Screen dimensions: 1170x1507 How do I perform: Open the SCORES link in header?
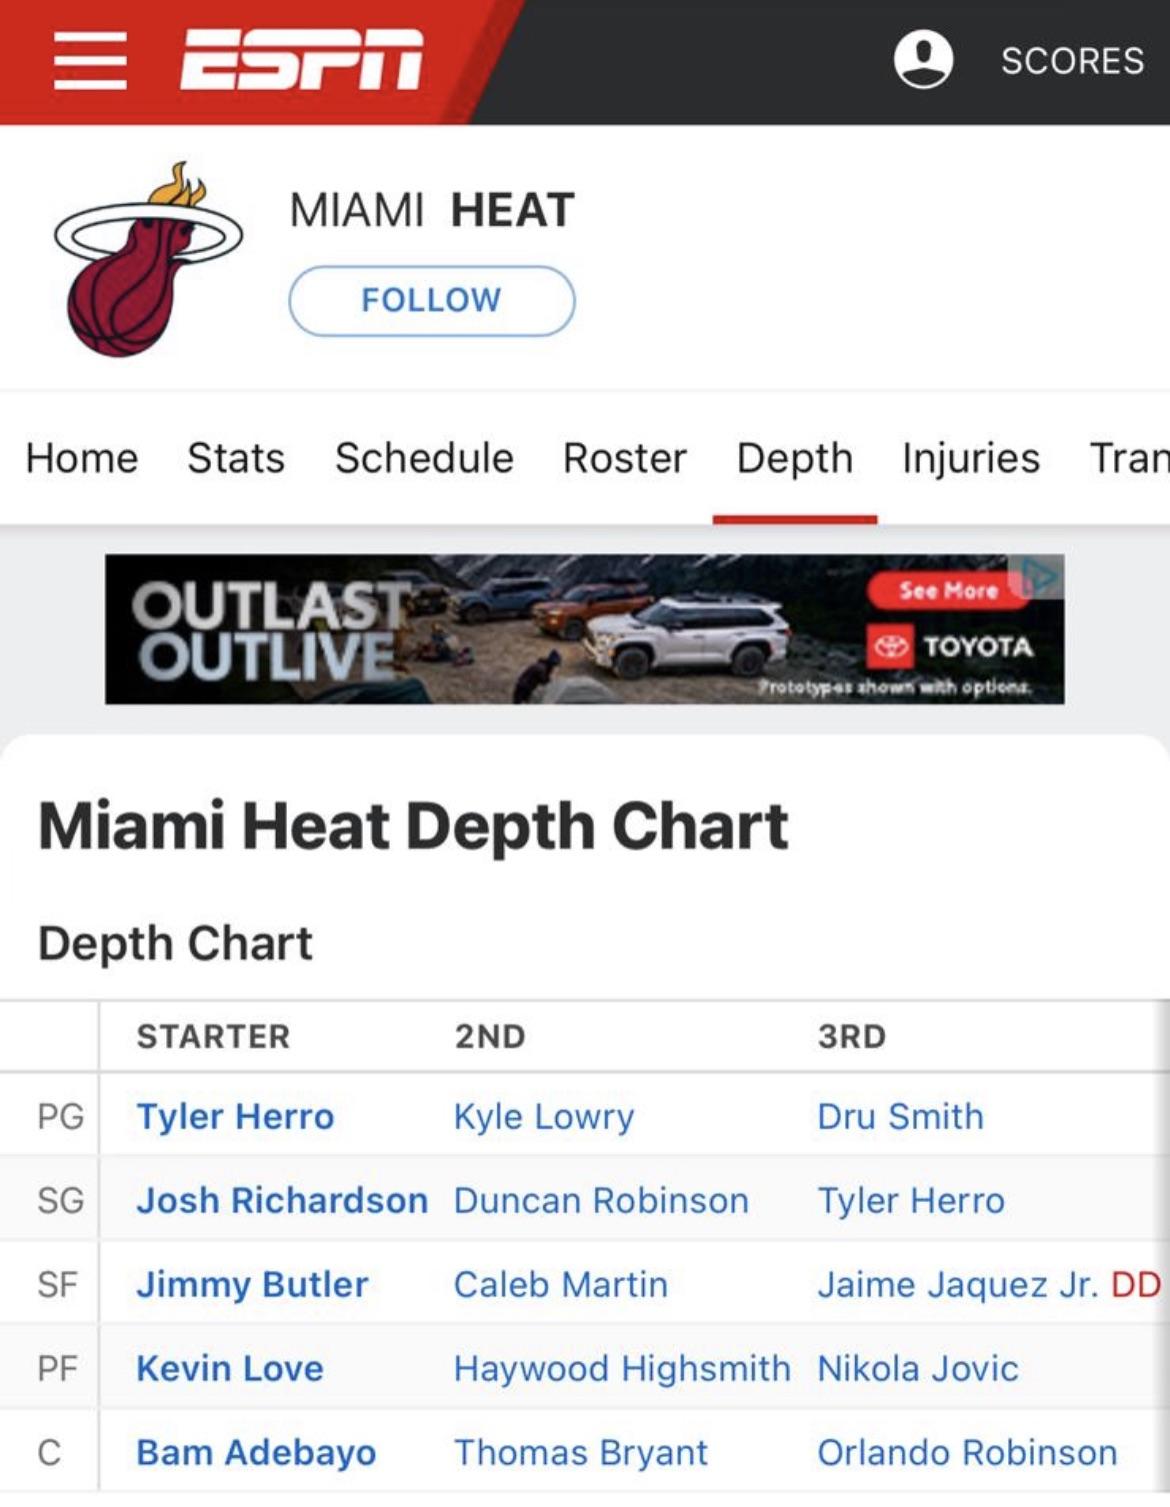click(1072, 61)
